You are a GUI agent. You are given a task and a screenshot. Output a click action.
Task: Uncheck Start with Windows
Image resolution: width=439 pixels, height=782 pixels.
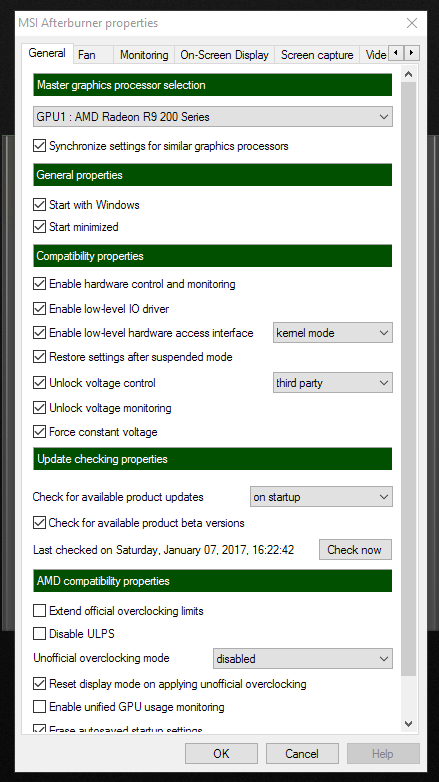tap(39, 204)
